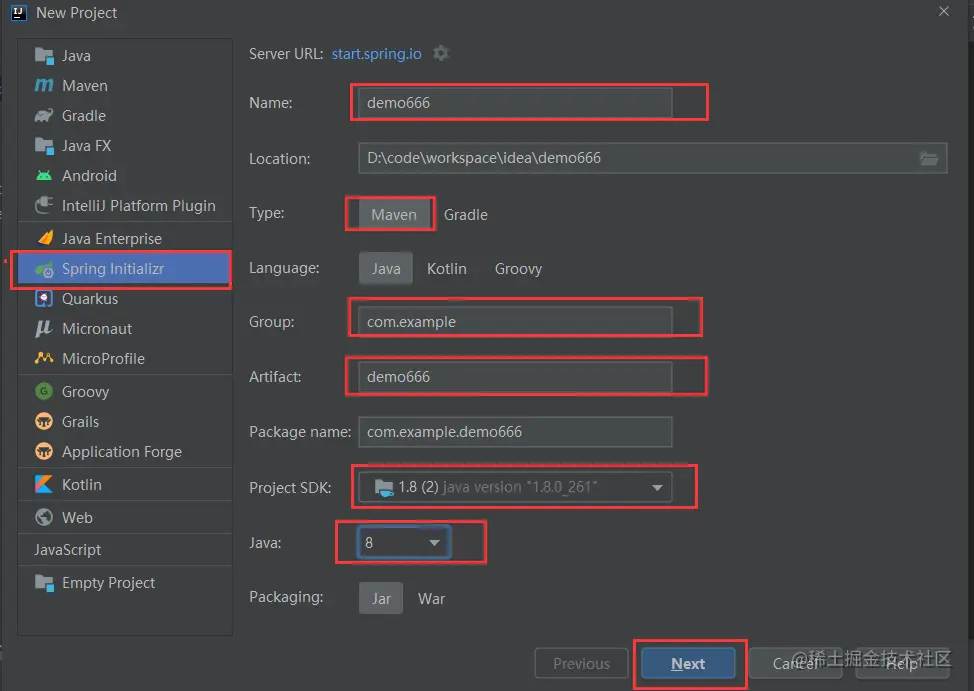This screenshot has height=691, width=974.
Task: Click the Spring Initializr leaf icon
Action: click(44, 269)
